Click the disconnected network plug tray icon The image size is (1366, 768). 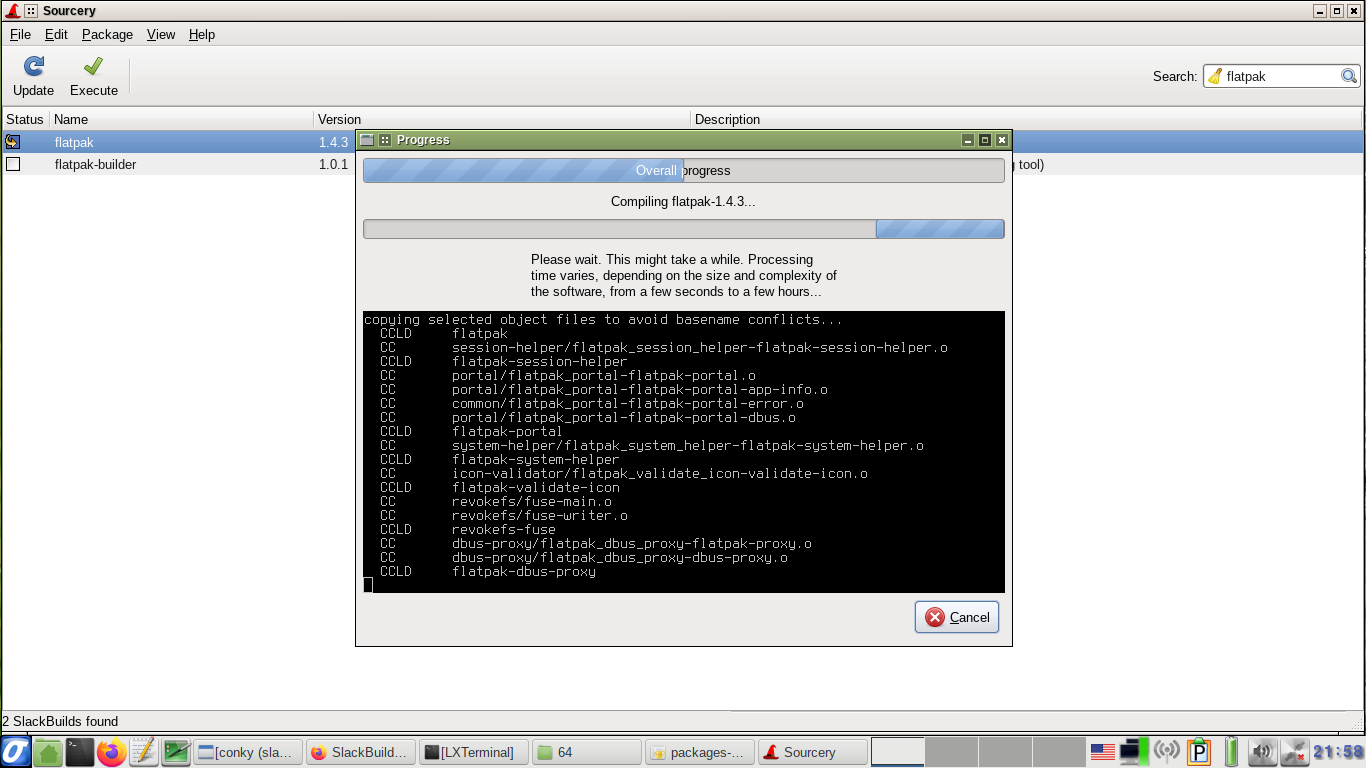point(1294,752)
